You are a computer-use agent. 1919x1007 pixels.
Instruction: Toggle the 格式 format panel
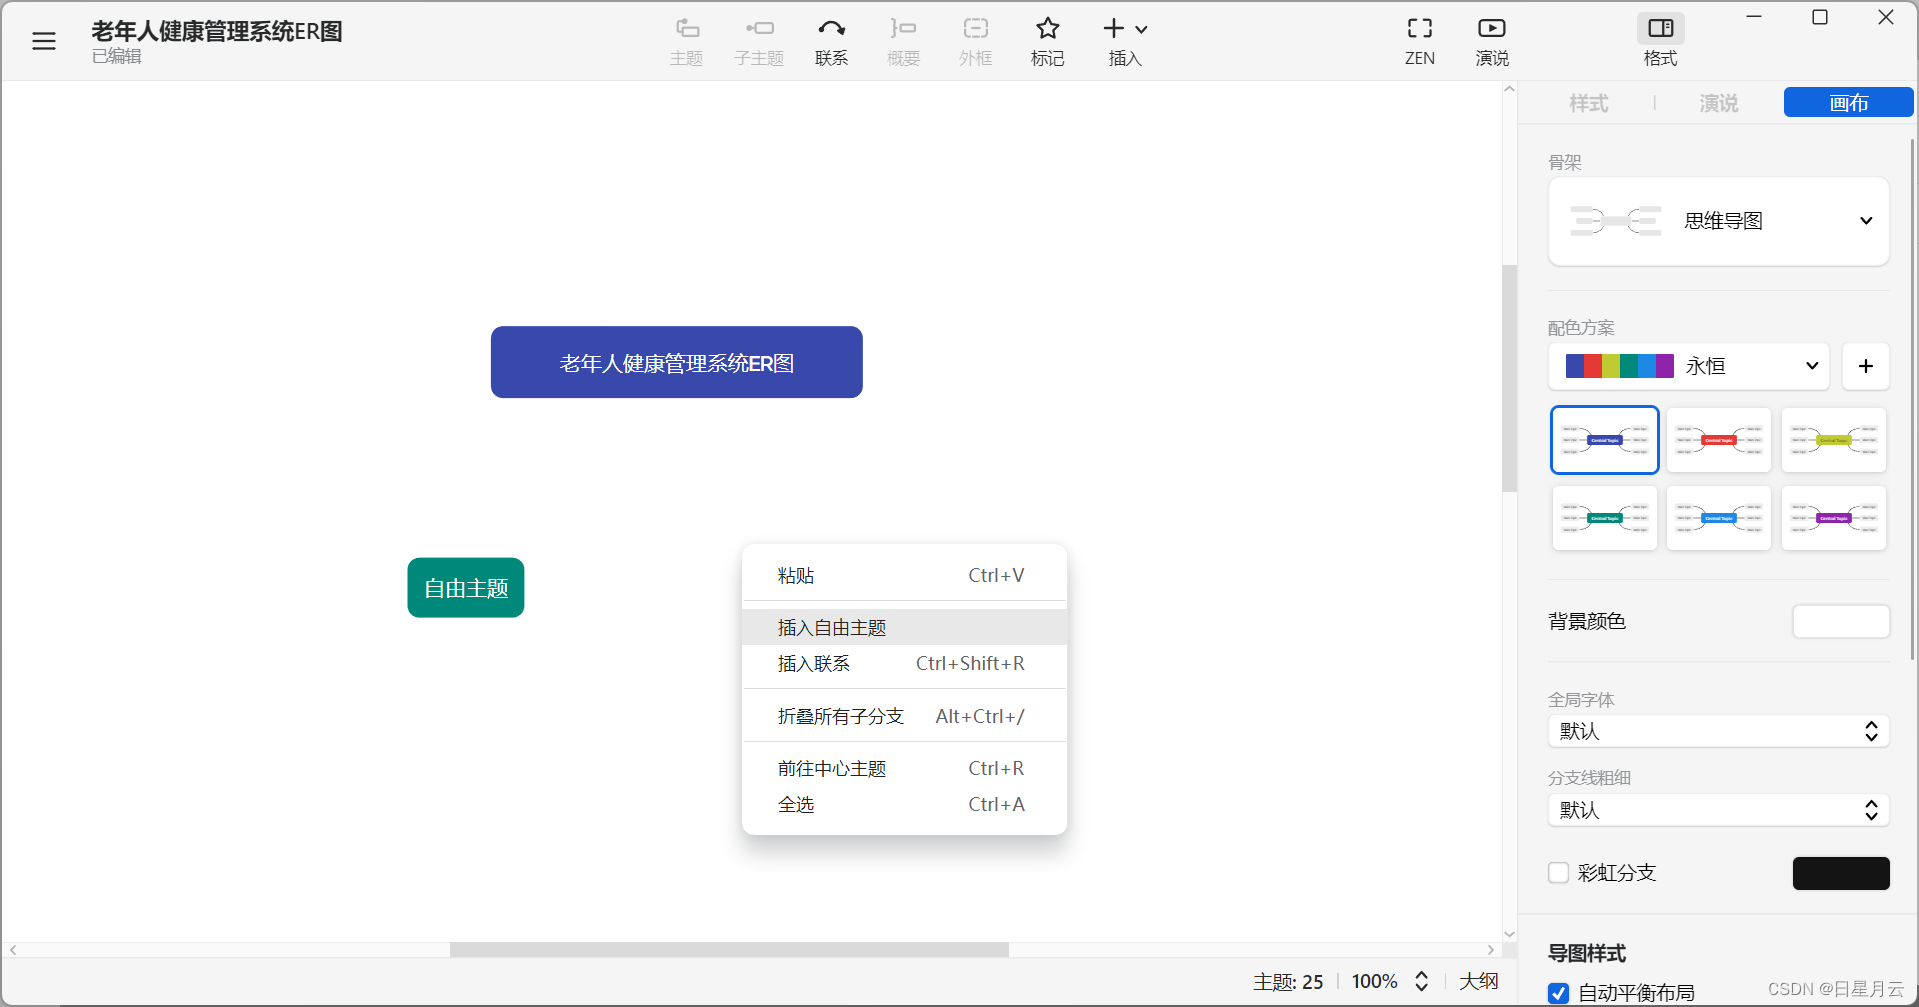point(1661,41)
